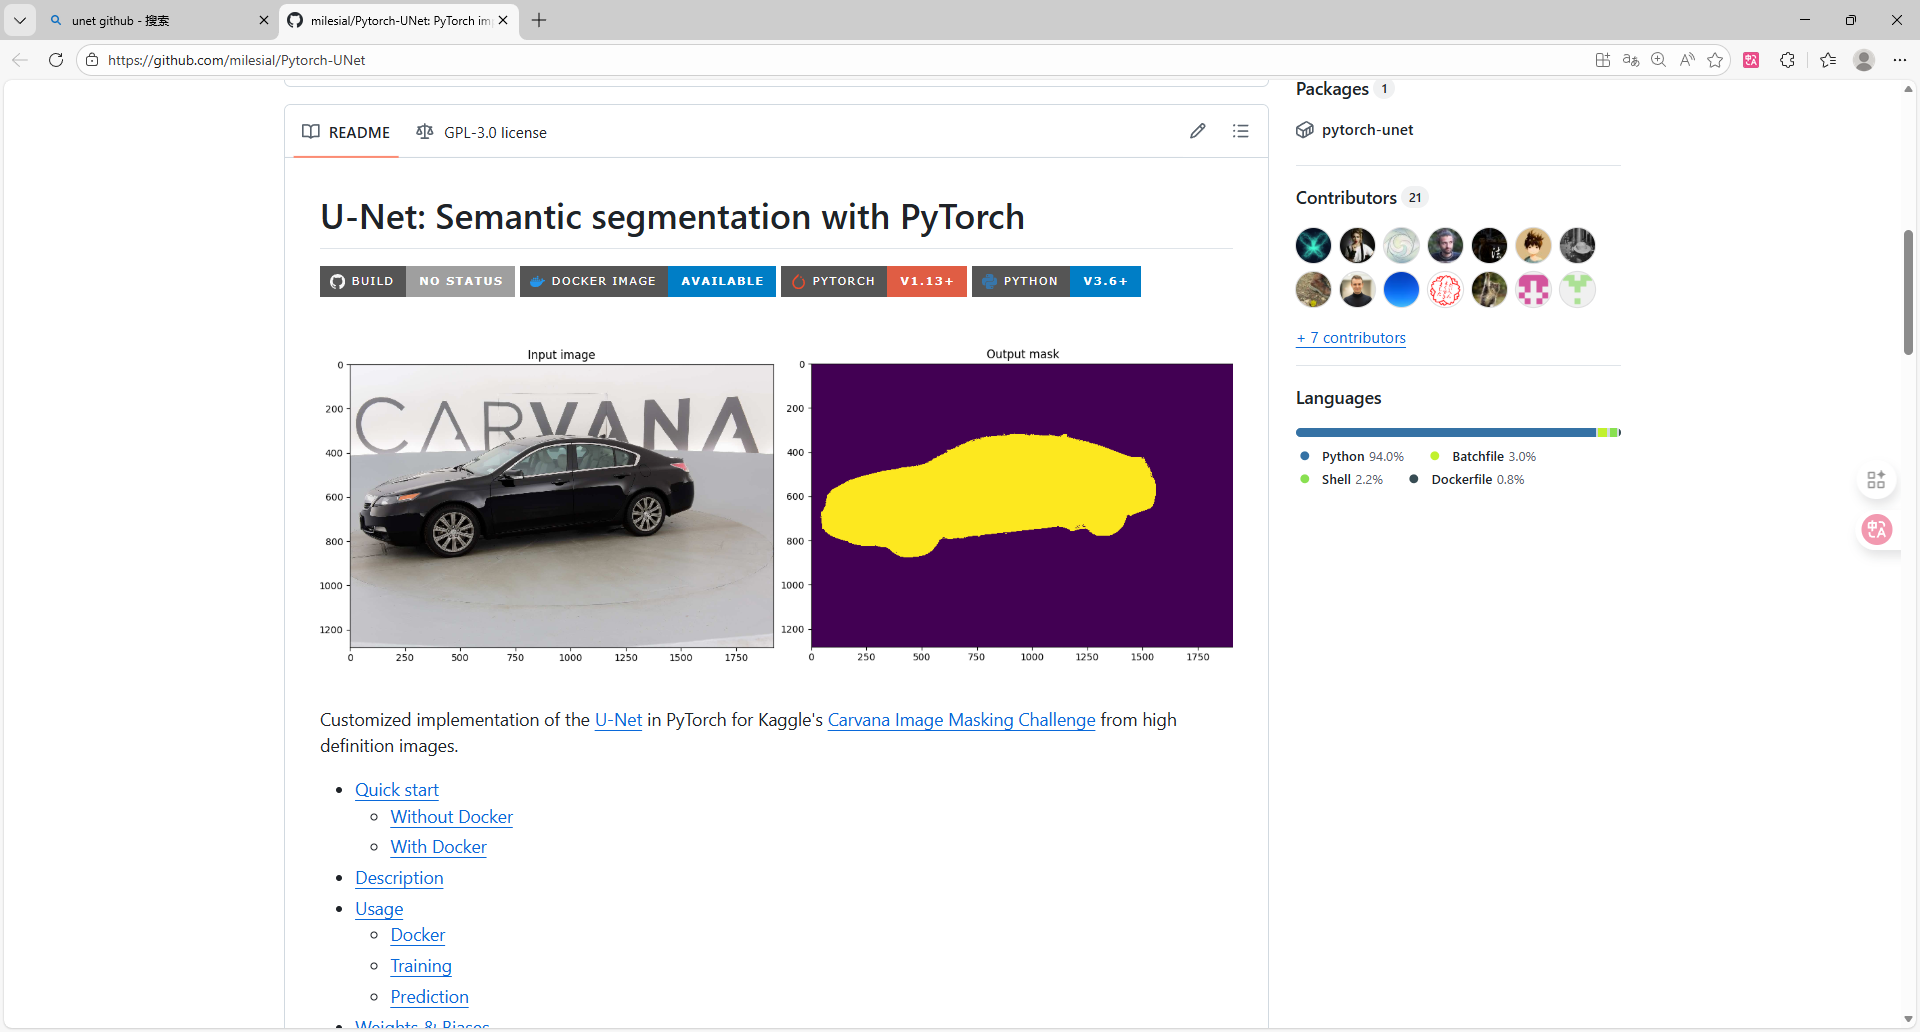Image resolution: width=1920 pixels, height=1032 pixels.
Task: Reload the current page
Action: click(x=56, y=60)
